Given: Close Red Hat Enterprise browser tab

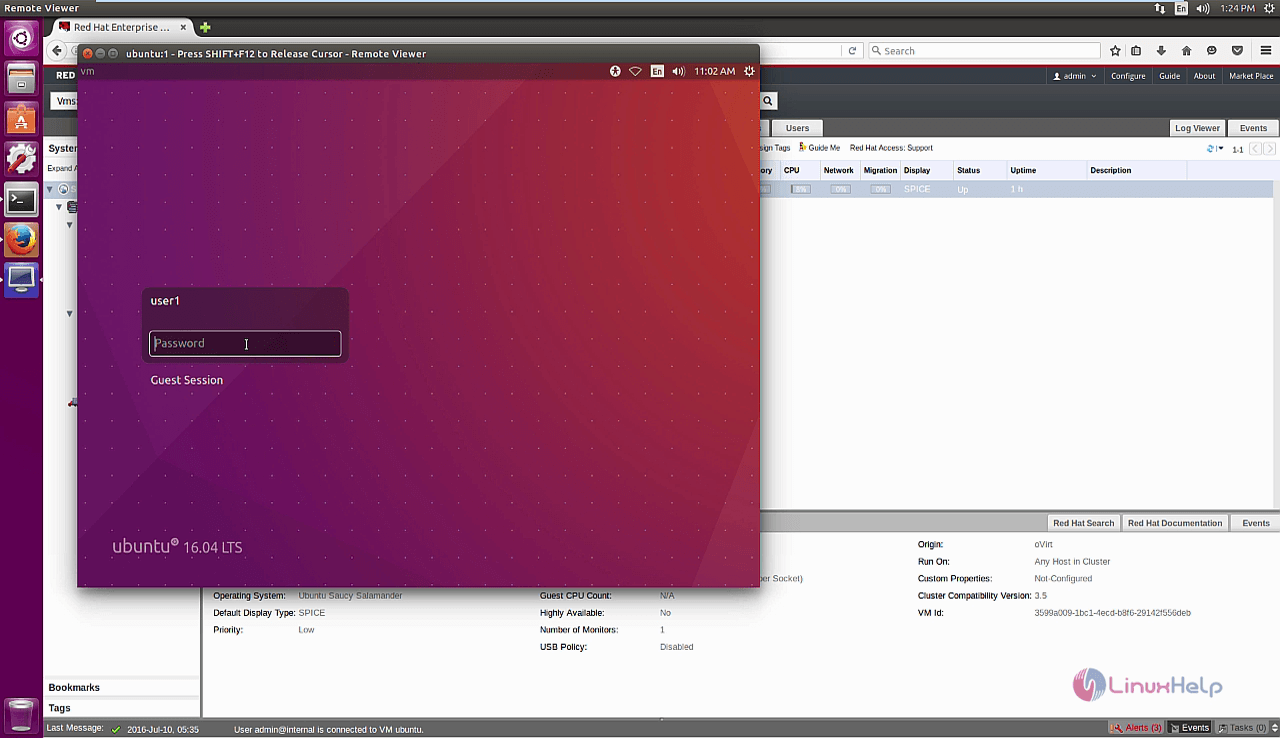Looking at the screenshot, I should 183,27.
